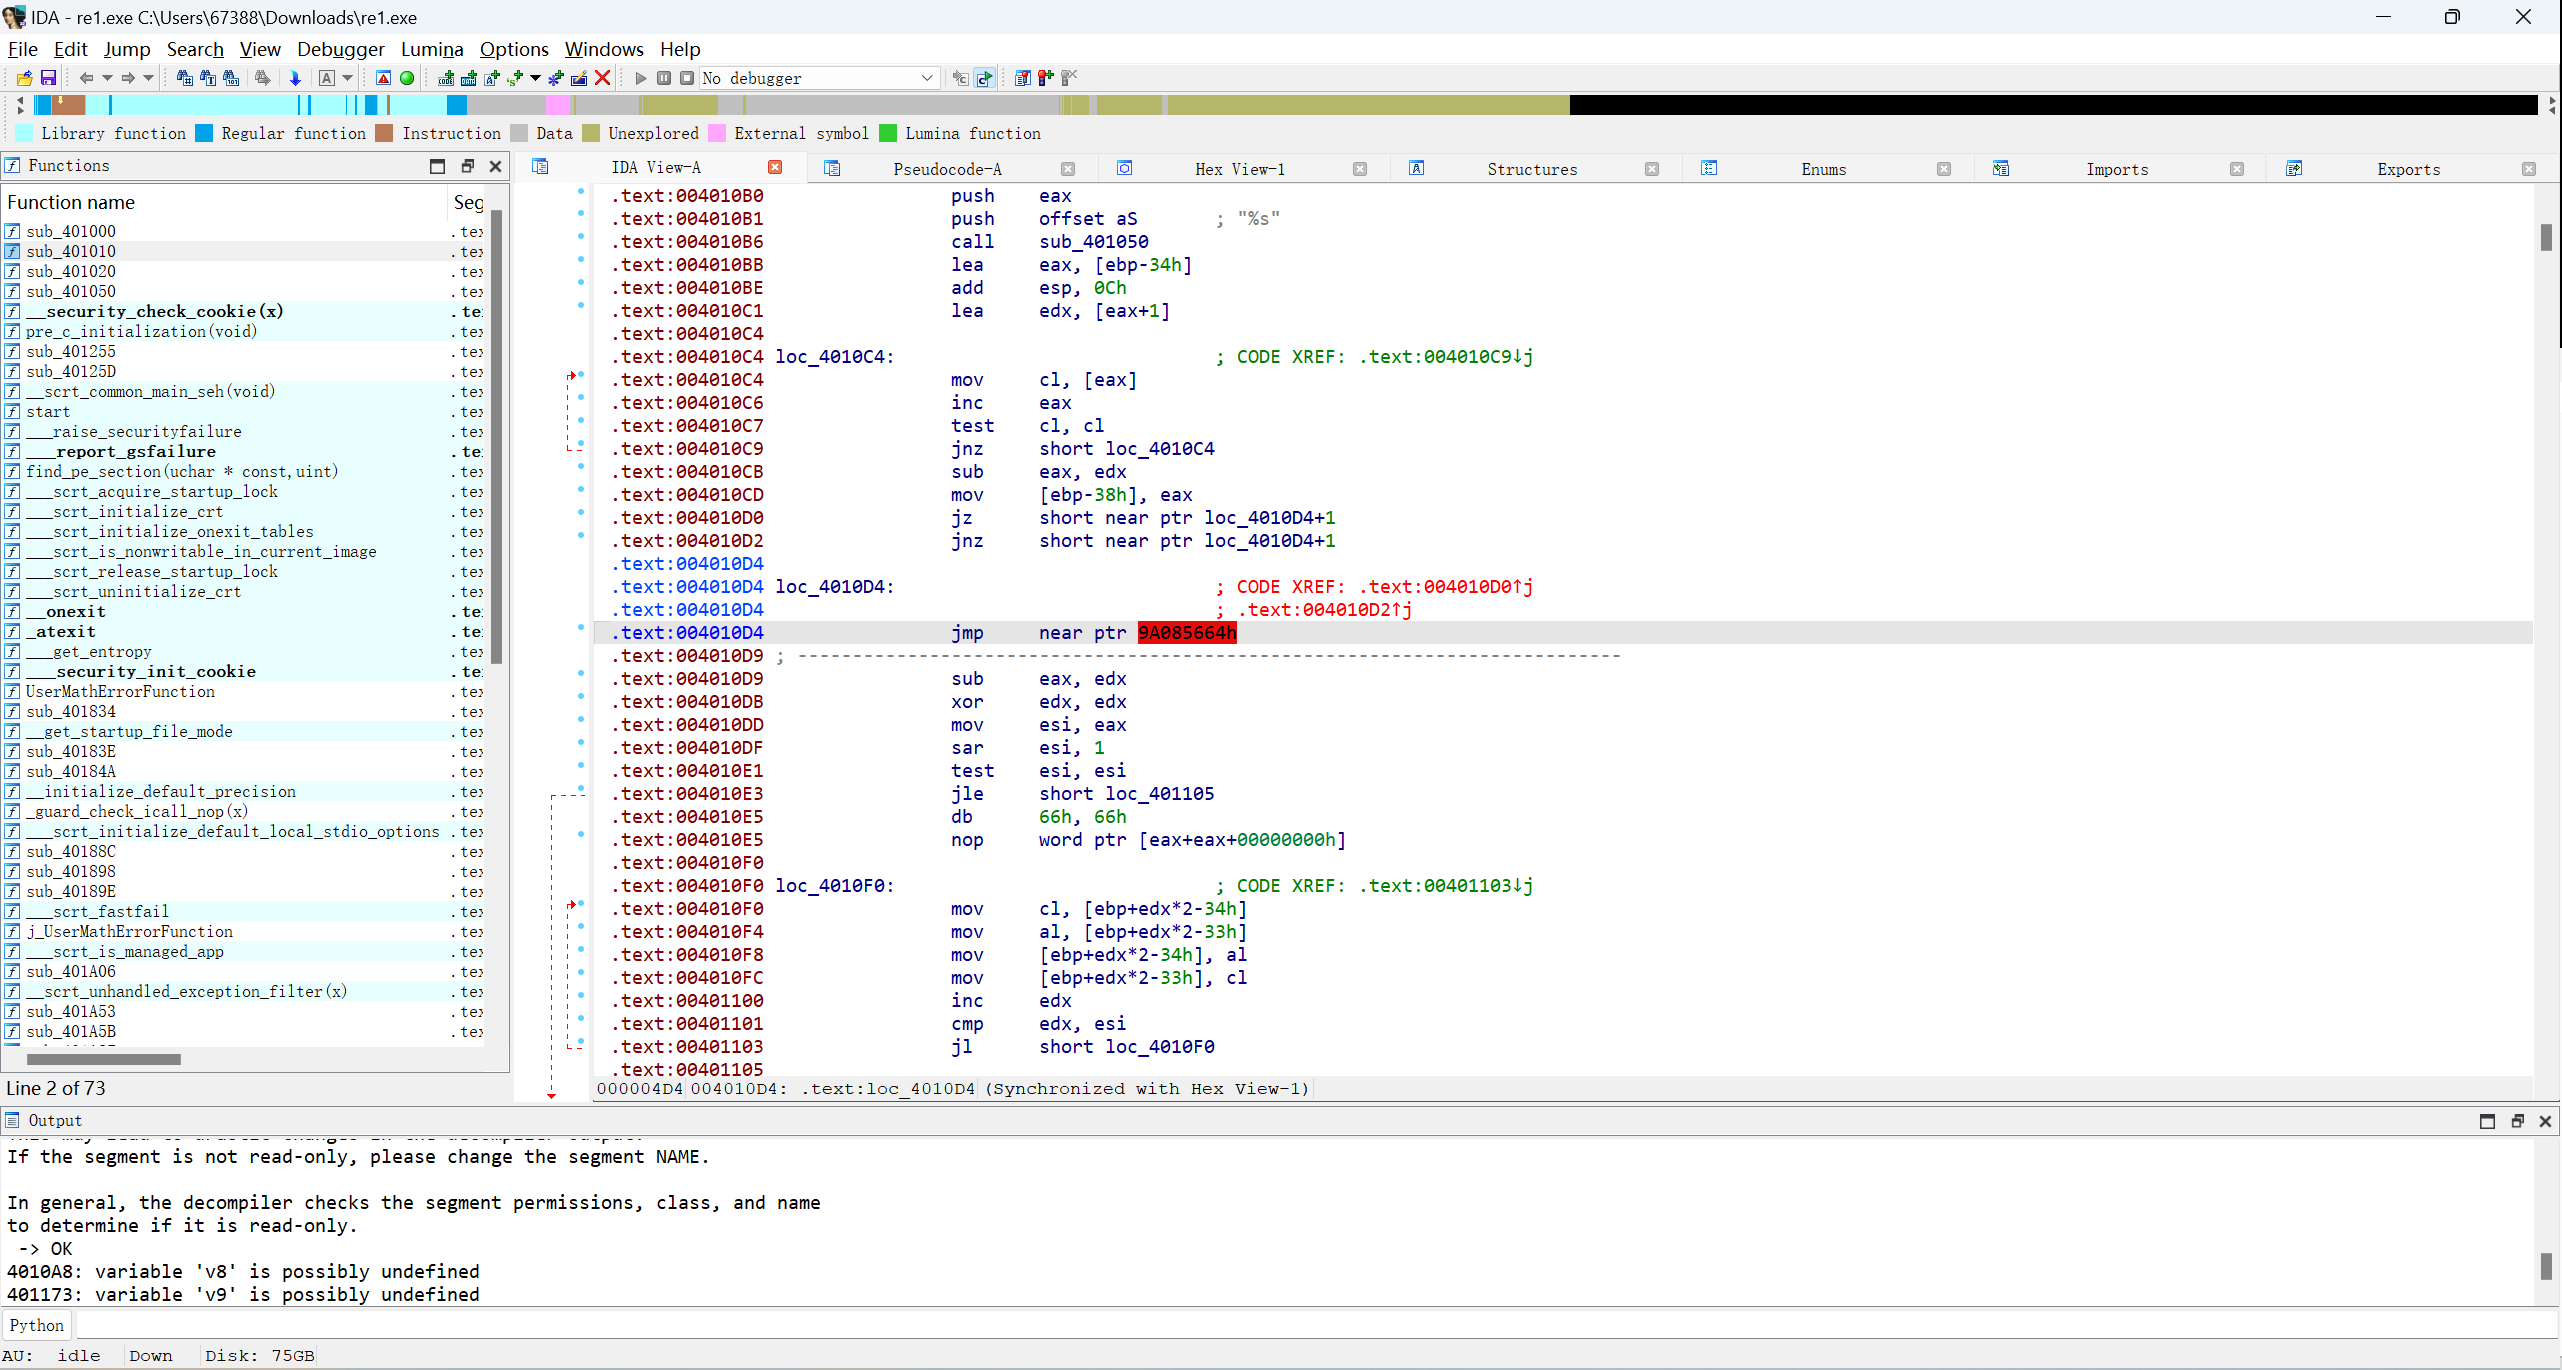2562x1370 pixels.
Task: Click the breakpoint list icon in toolbar
Action: click(1022, 78)
